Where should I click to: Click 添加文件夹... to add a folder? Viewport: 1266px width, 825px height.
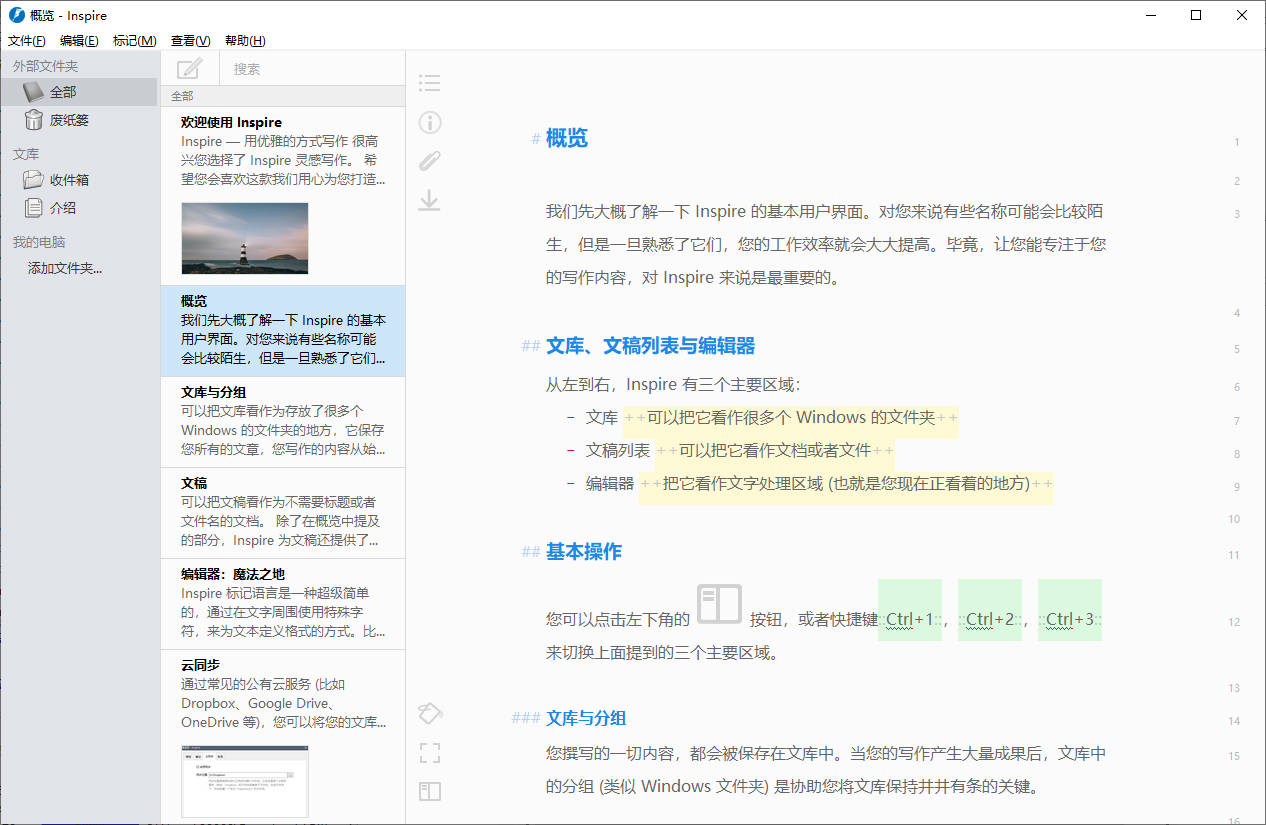(x=65, y=268)
